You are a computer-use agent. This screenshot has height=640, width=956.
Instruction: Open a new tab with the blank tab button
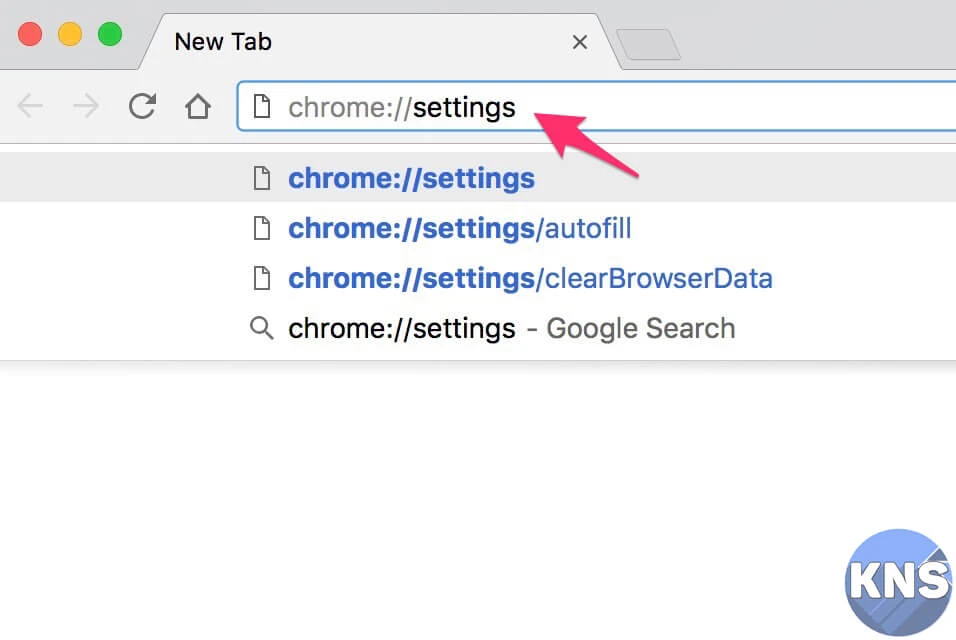pyautogui.click(x=648, y=44)
